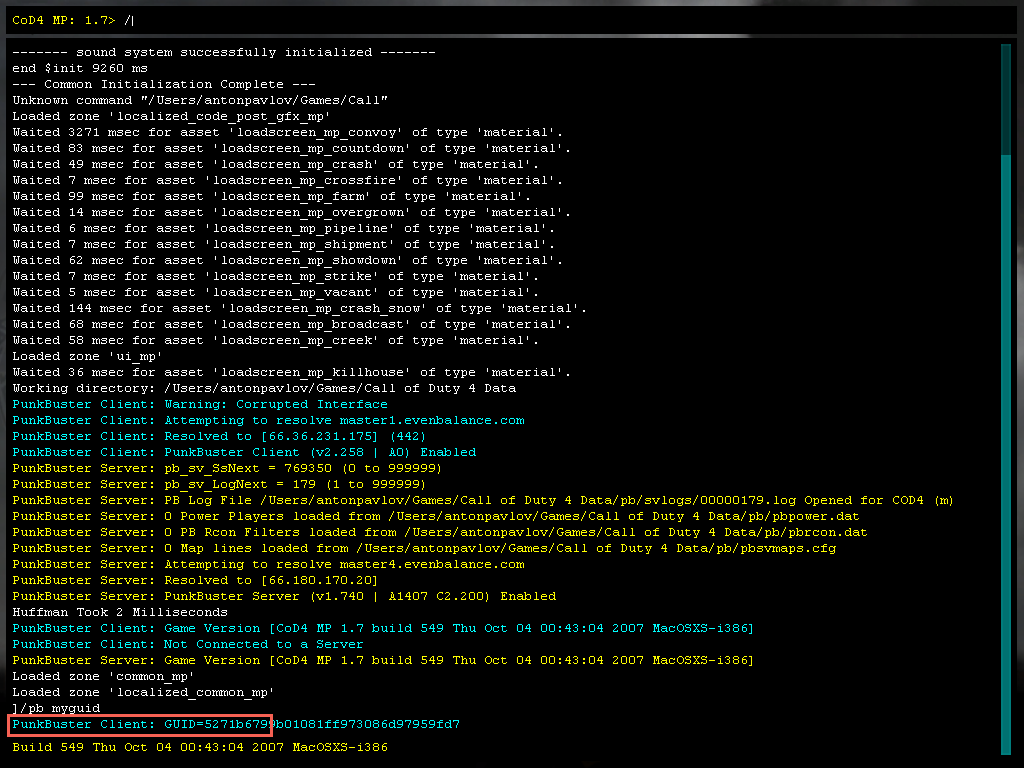1024x768 pixels.
Task: Click the 'loadscreen_mp_crash' 49 msec line
Action: point(276,164)
